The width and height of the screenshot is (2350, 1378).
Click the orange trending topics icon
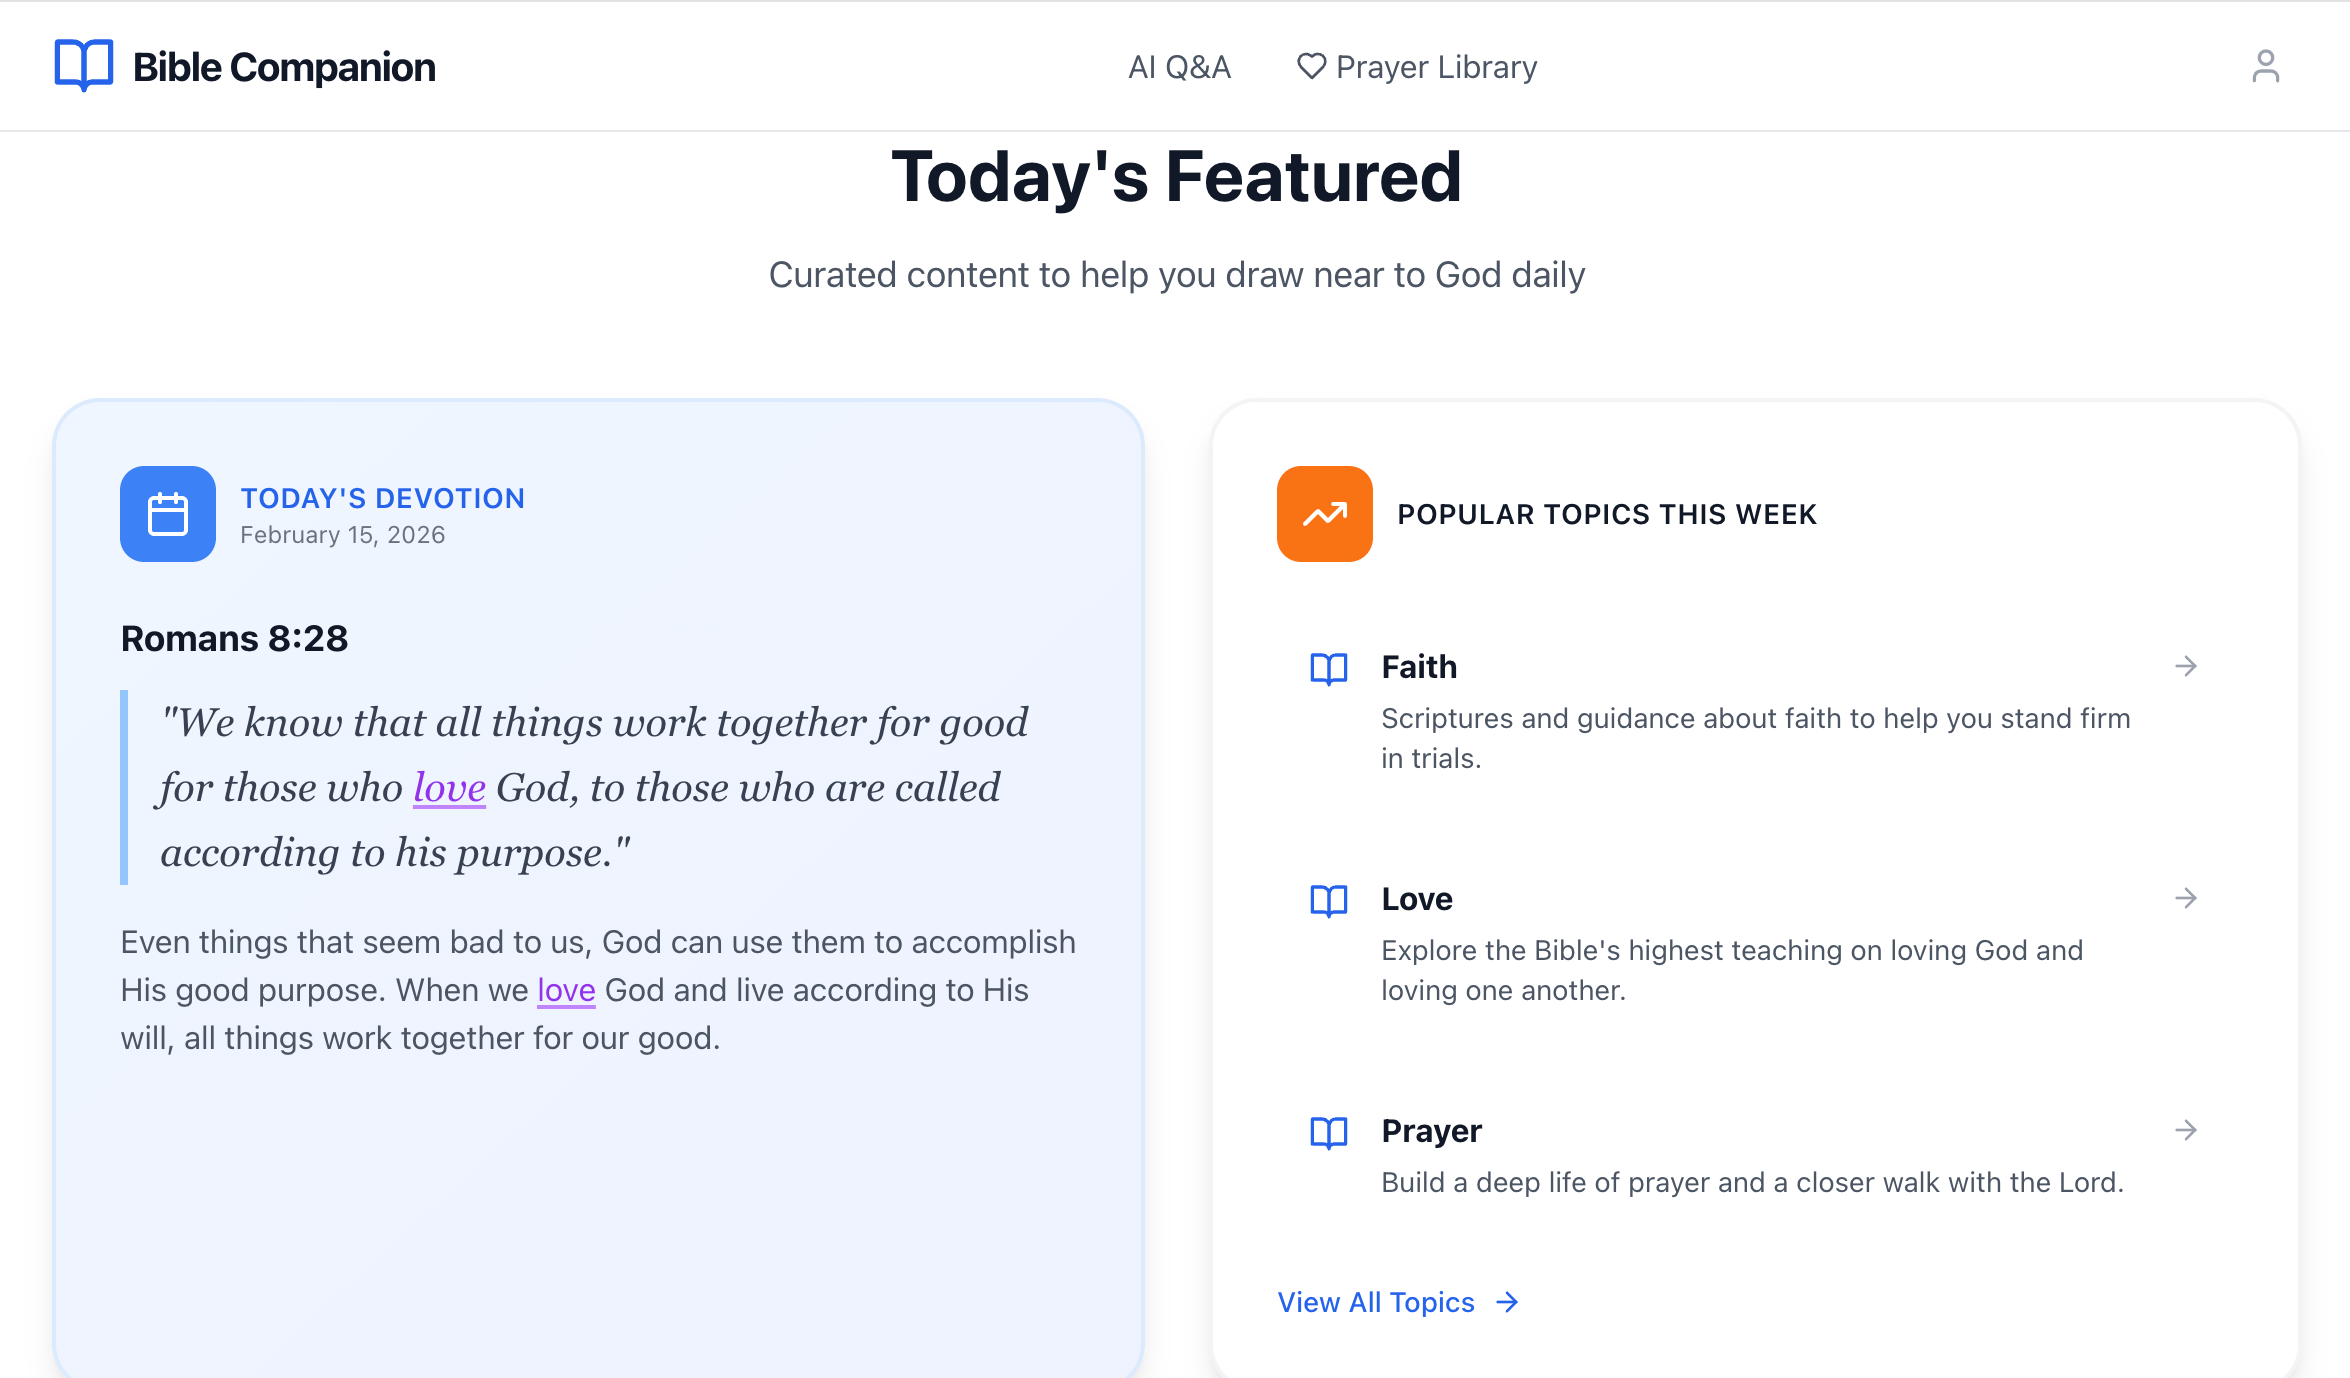click(1324, 514)
